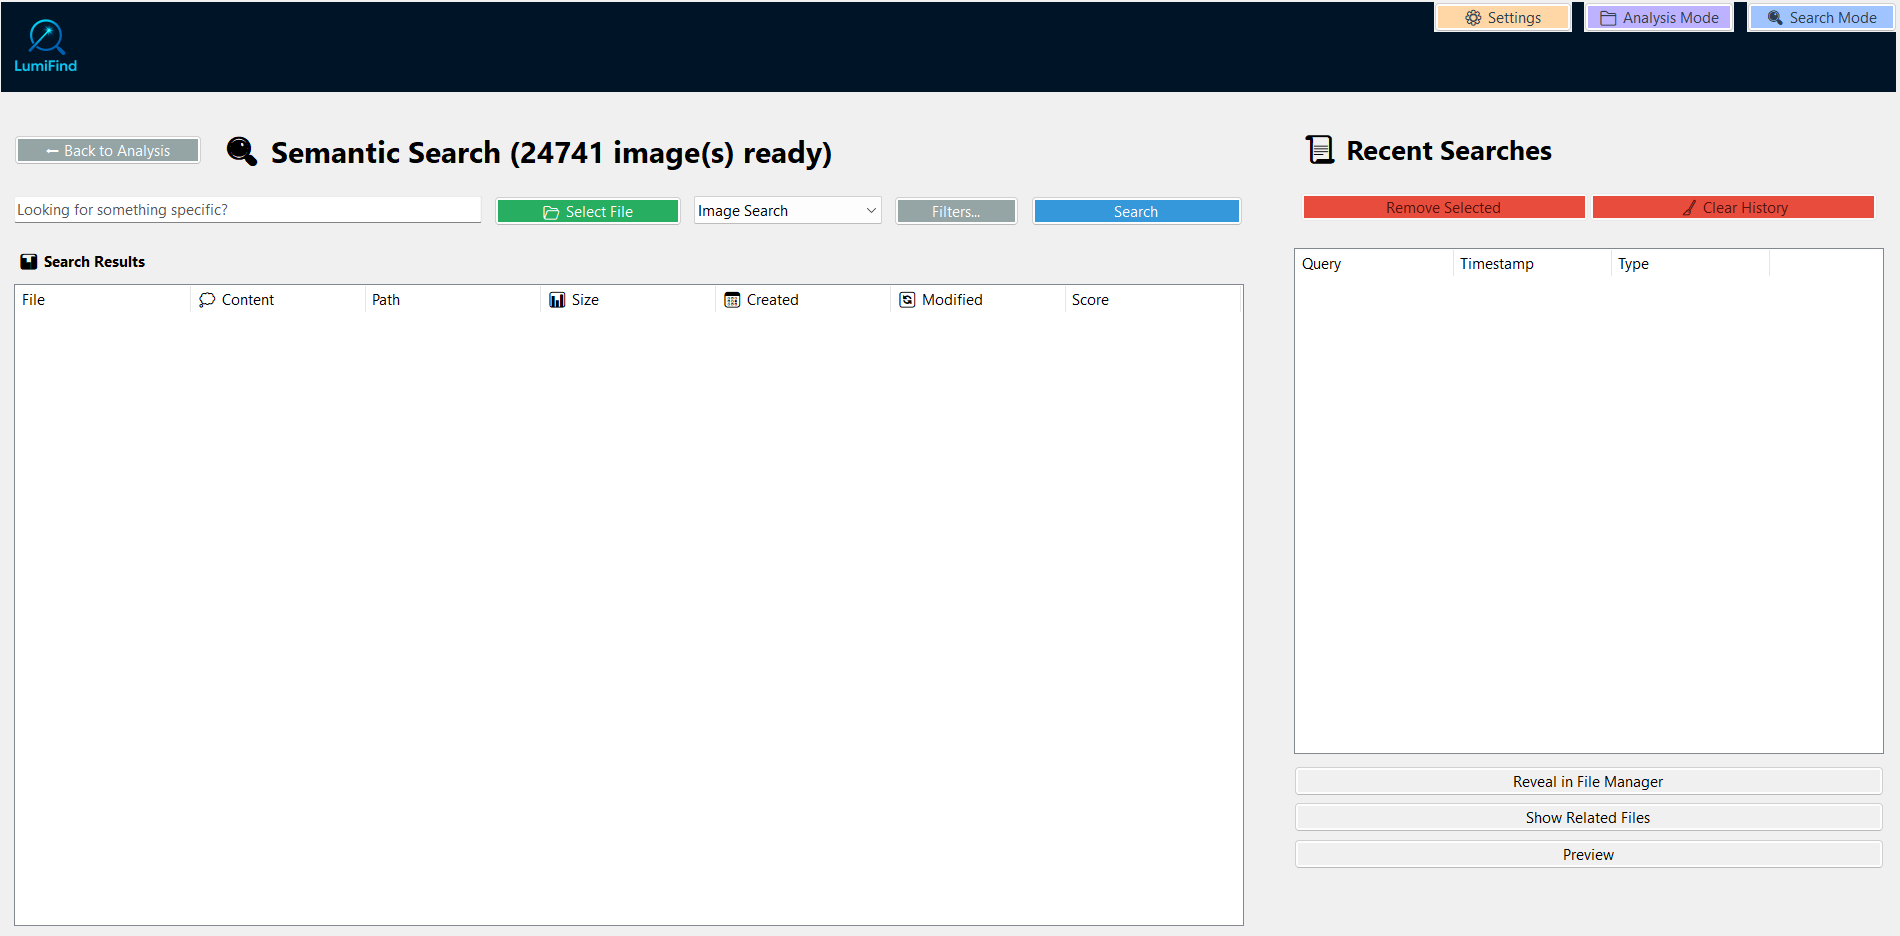Click the Content column speech bubble icon
The height and width of the screenshot is (936, 1900).
(x=207, y=300)
